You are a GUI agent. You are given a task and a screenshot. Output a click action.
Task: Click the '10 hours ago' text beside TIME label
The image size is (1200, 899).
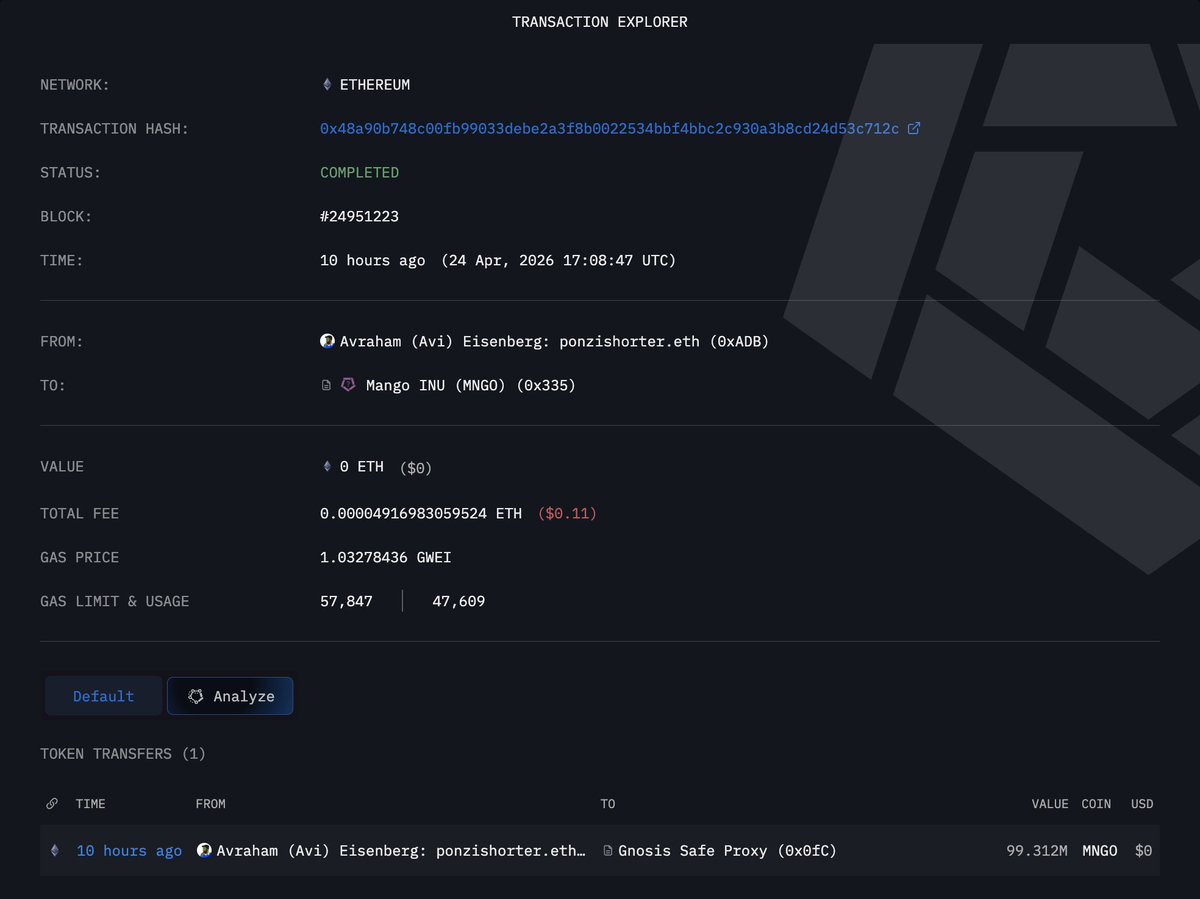pyautogui.click(x=372, y=261)
